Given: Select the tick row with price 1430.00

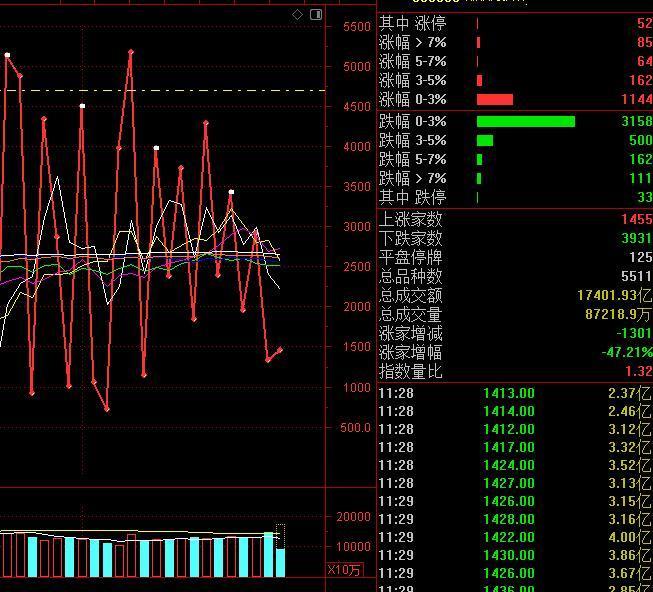Looking at the screenshot, I should 516,555.
